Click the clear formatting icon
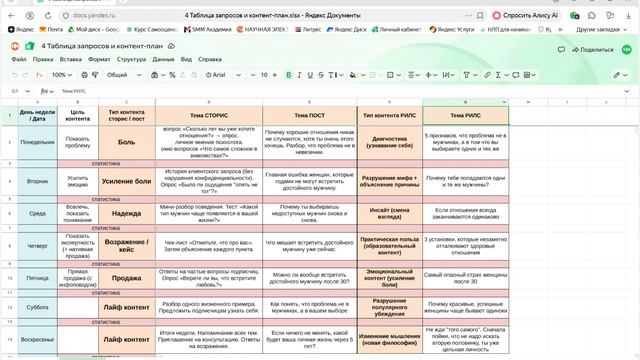 [39, 75]
